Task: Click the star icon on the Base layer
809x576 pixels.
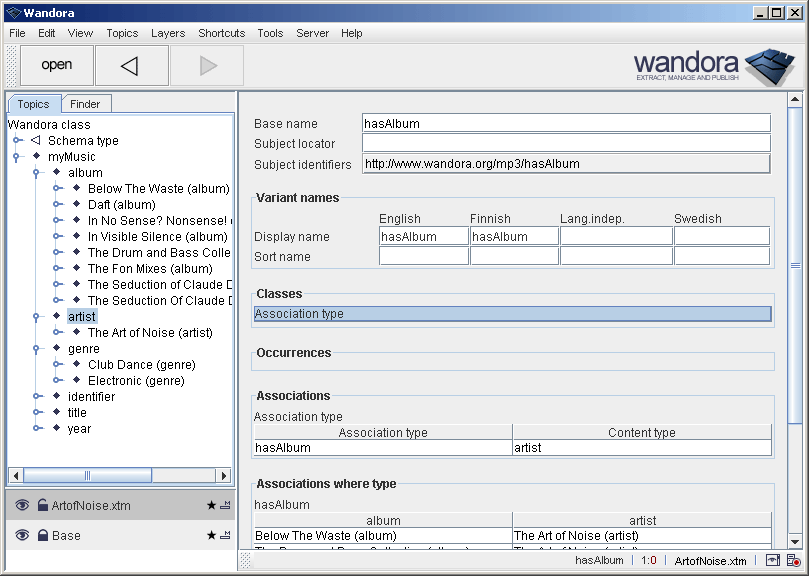Action: point(212,535)
